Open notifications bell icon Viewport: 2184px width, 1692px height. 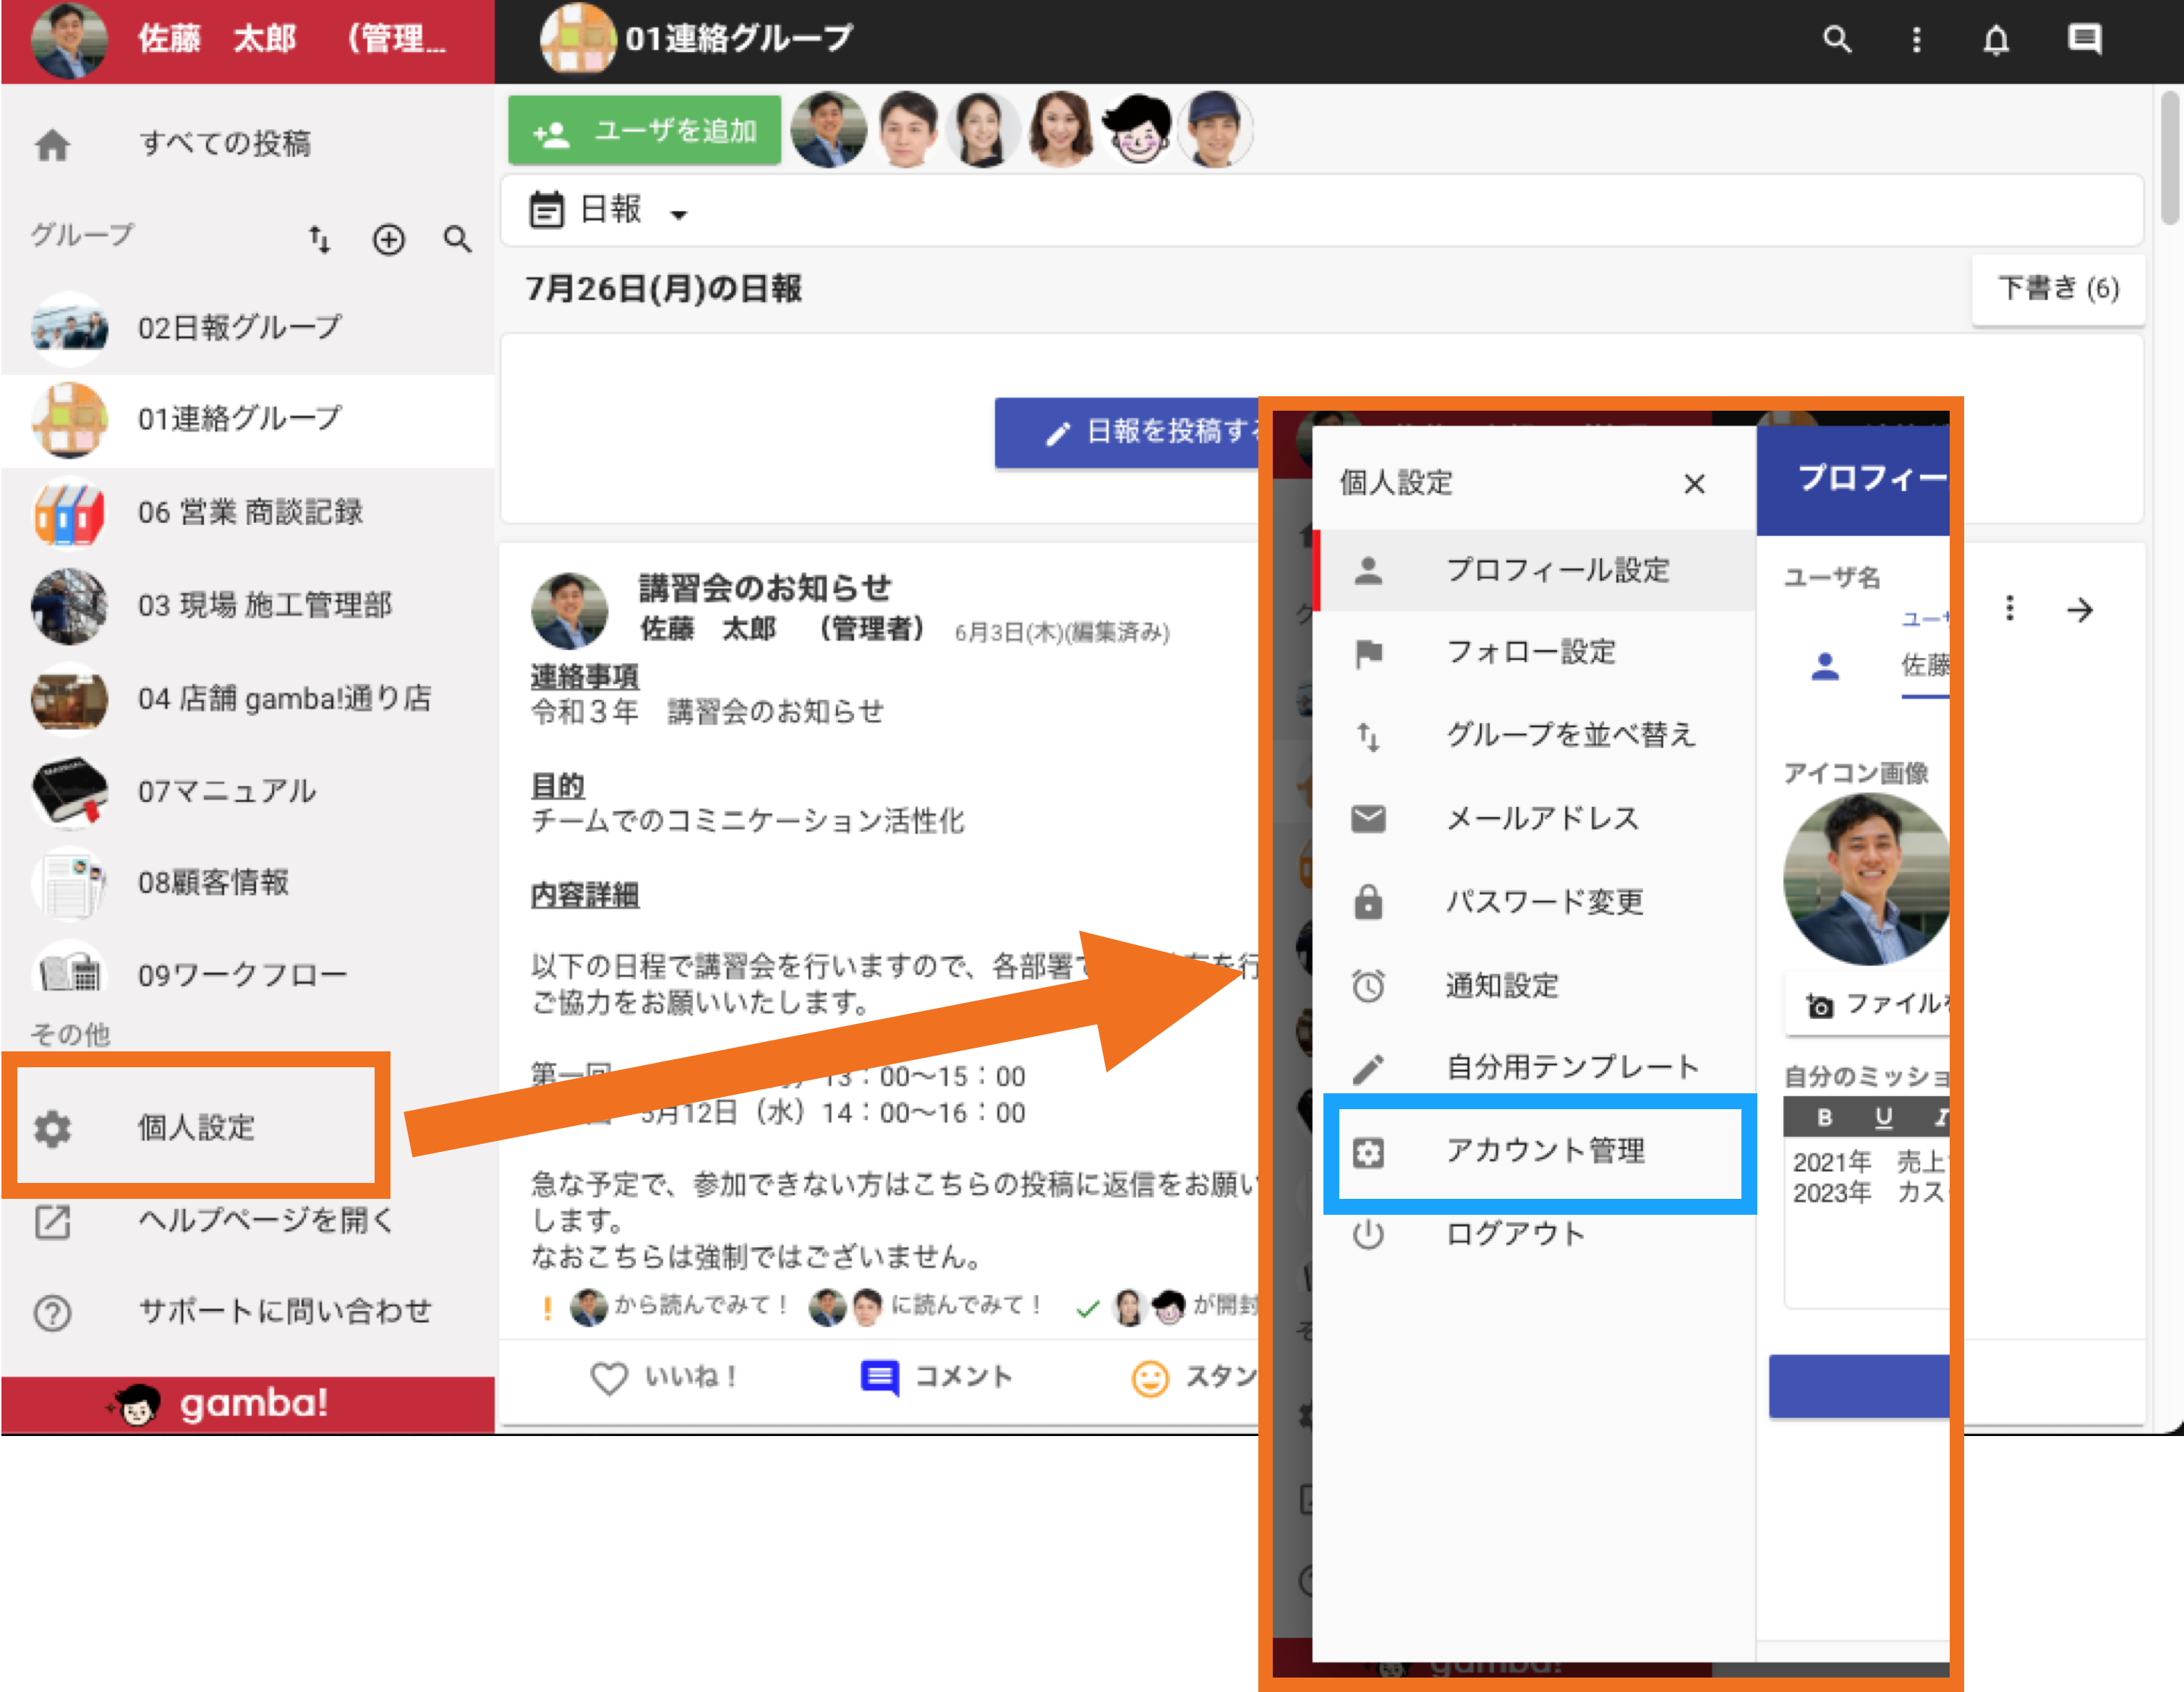[1996, 40]
